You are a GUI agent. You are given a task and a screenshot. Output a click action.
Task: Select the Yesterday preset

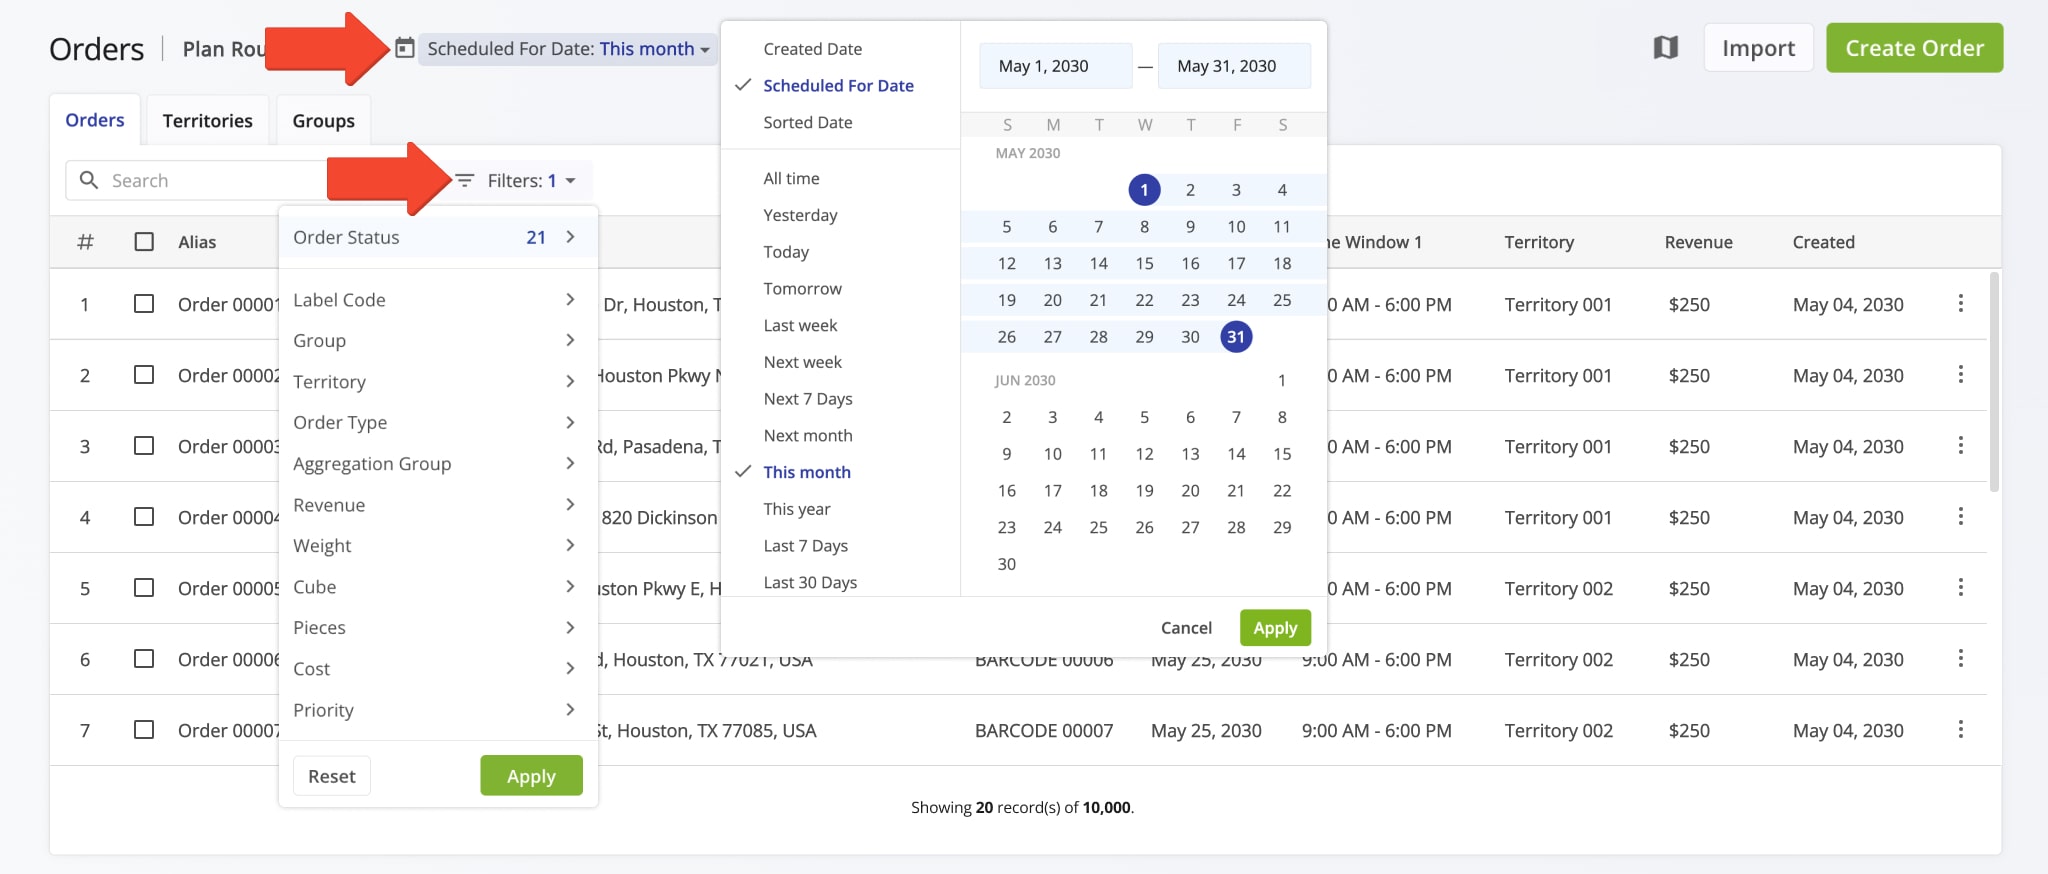pyautogui.click(x=800, y=215)
